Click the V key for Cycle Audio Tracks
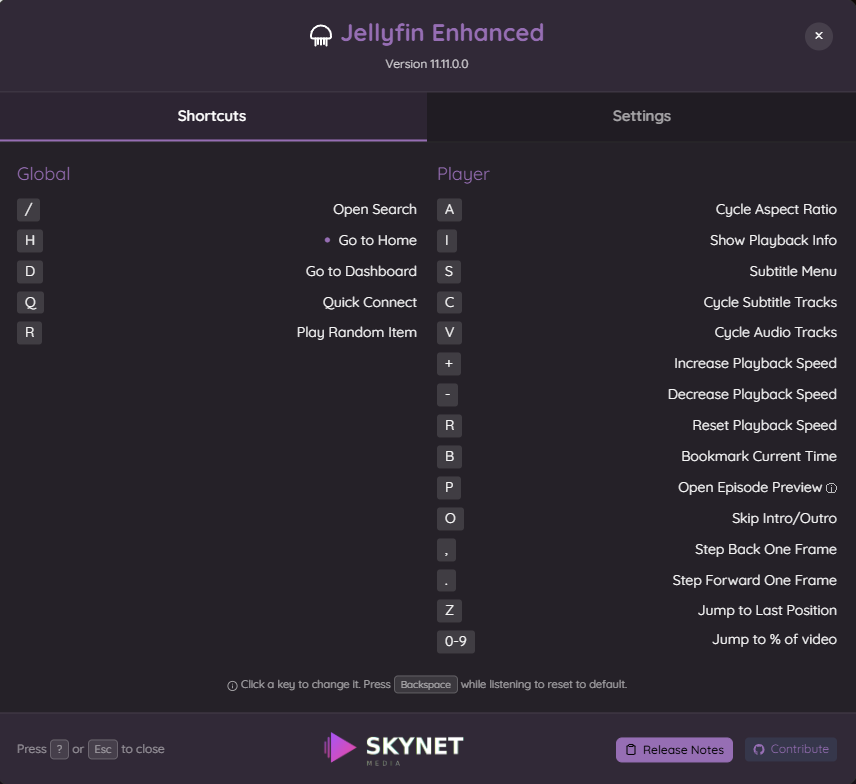 coord(449,332)
